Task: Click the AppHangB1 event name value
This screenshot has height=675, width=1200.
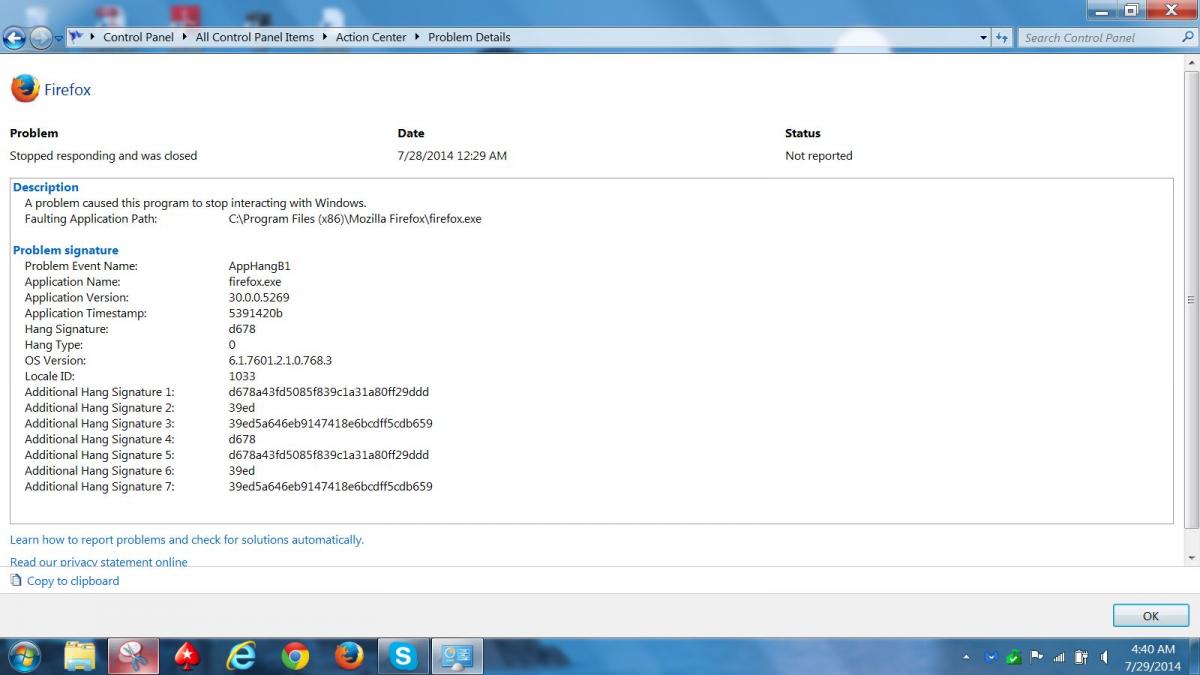Action: [x=259, y=266]
